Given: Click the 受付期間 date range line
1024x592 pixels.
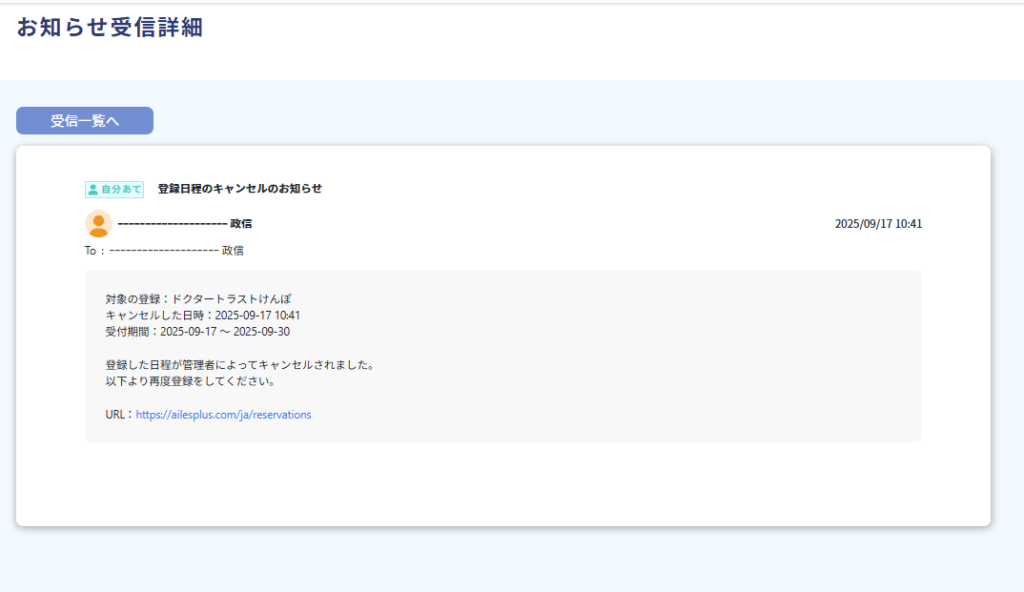Looking at the screenshot, I should 197,332.
